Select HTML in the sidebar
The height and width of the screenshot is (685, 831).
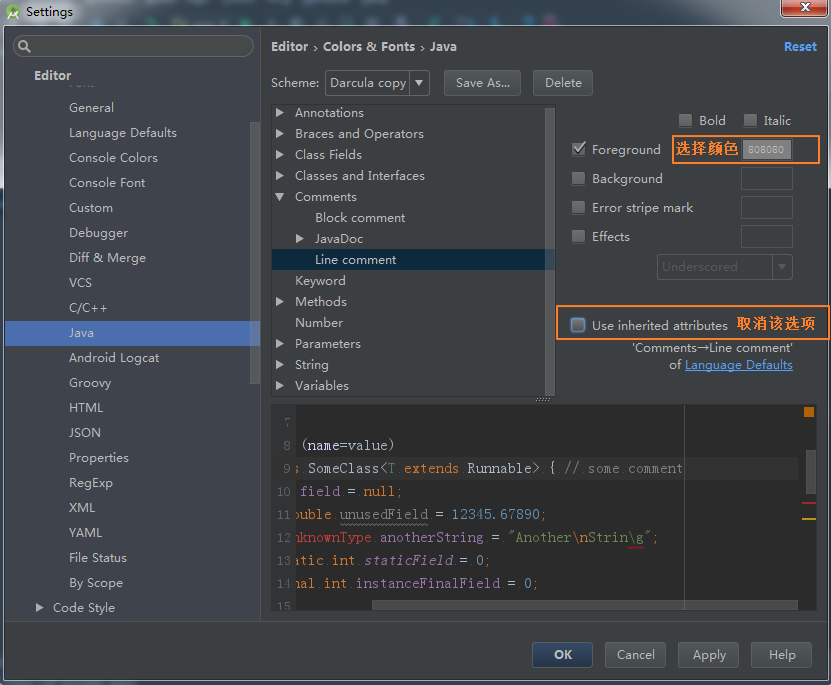point(86,407)
